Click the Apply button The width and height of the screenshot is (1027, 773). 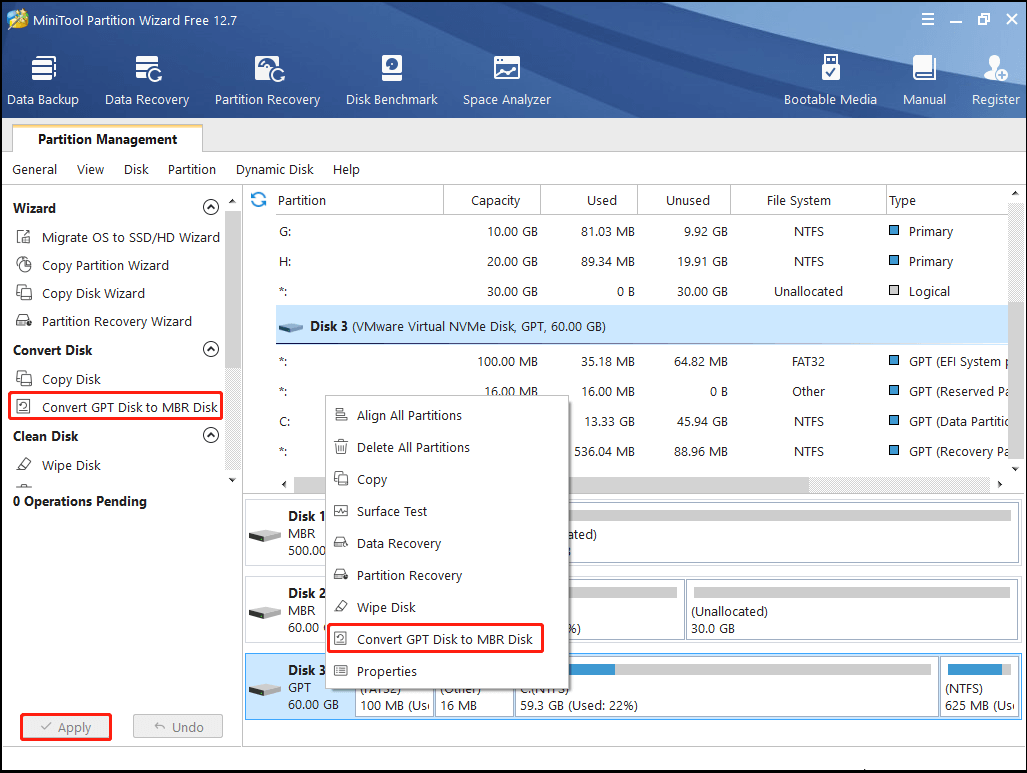[x=65, y=727]
